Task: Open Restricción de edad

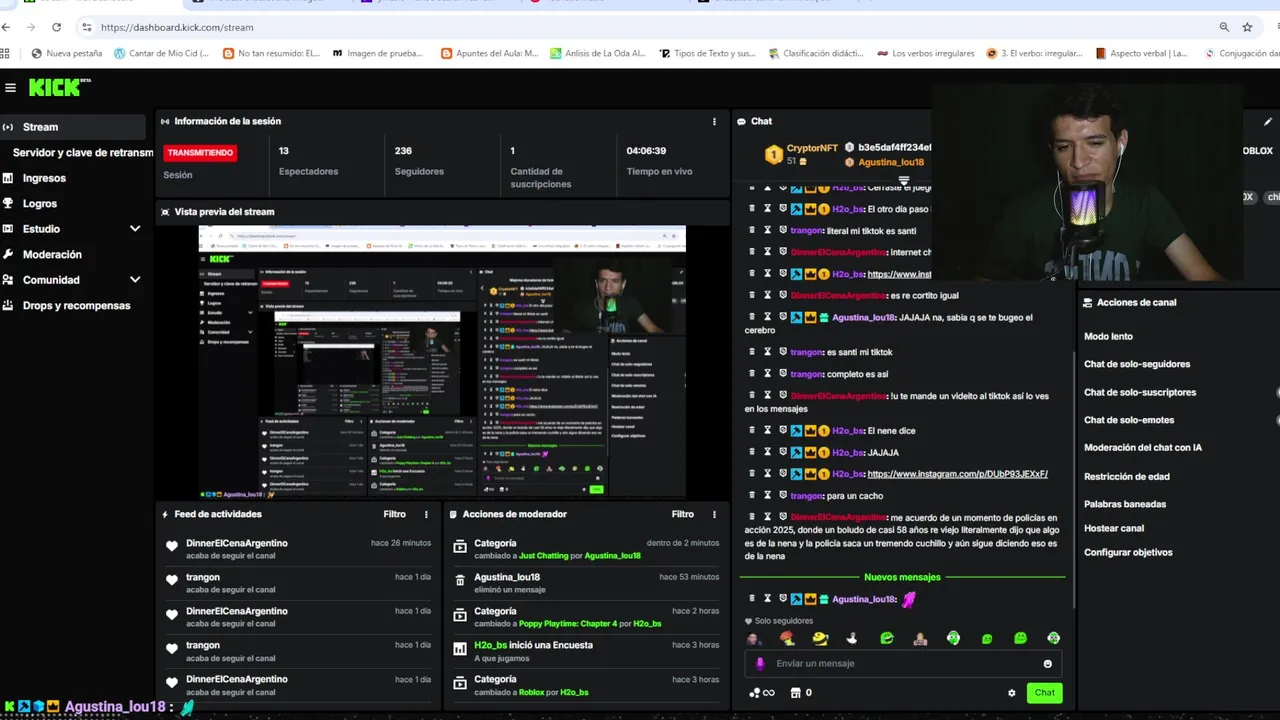Action: [1127, 476]
